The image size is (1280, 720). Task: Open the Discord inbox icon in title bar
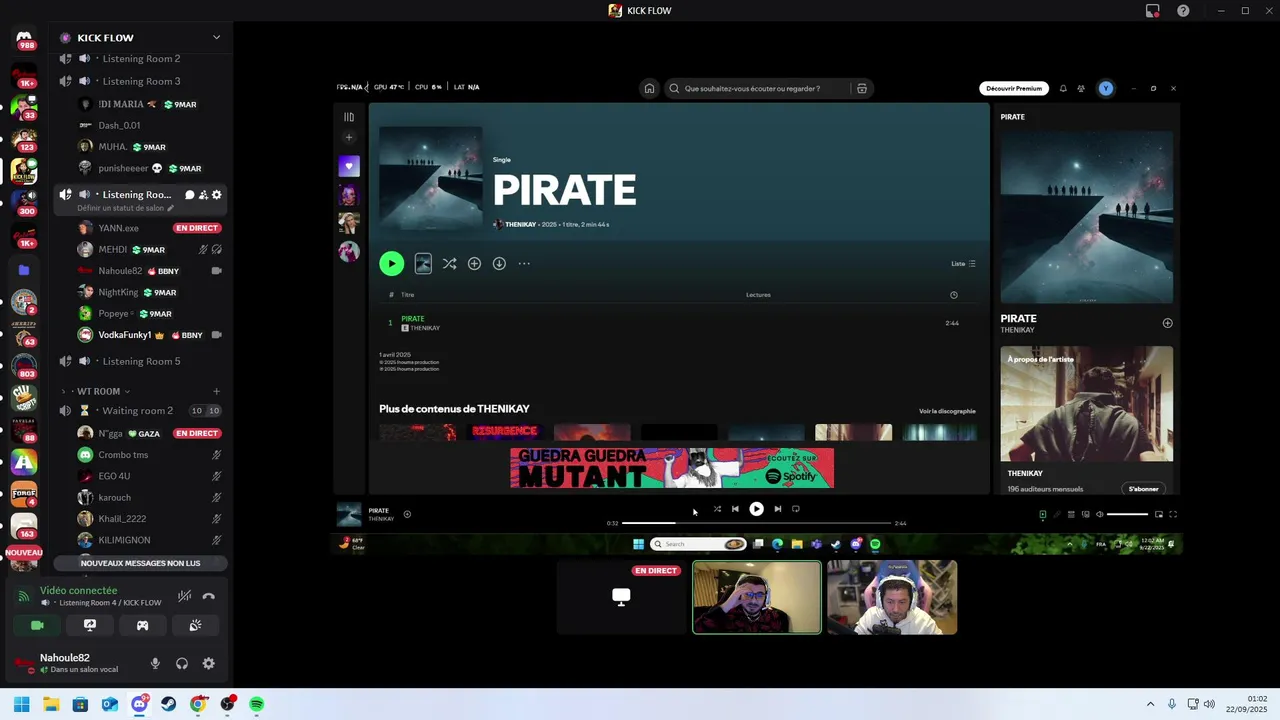[1153, 11]
